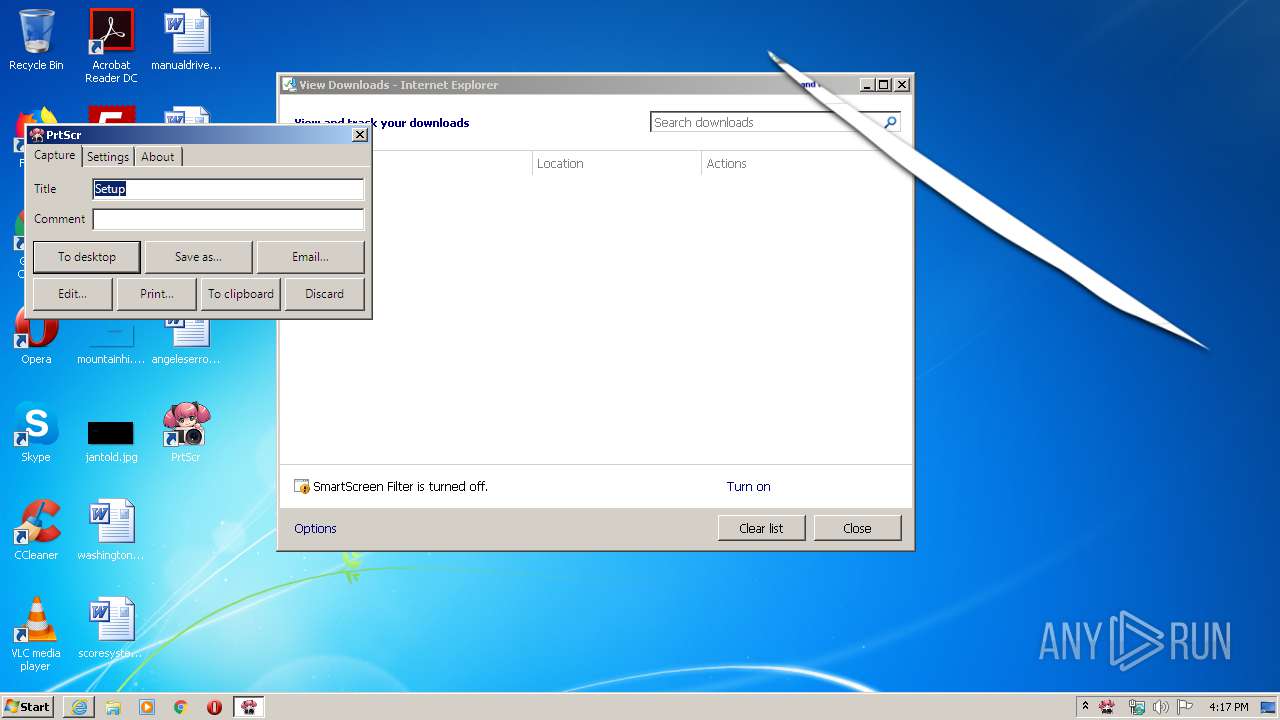Open the volume speaker tray icon

(x=1161, y=707)
